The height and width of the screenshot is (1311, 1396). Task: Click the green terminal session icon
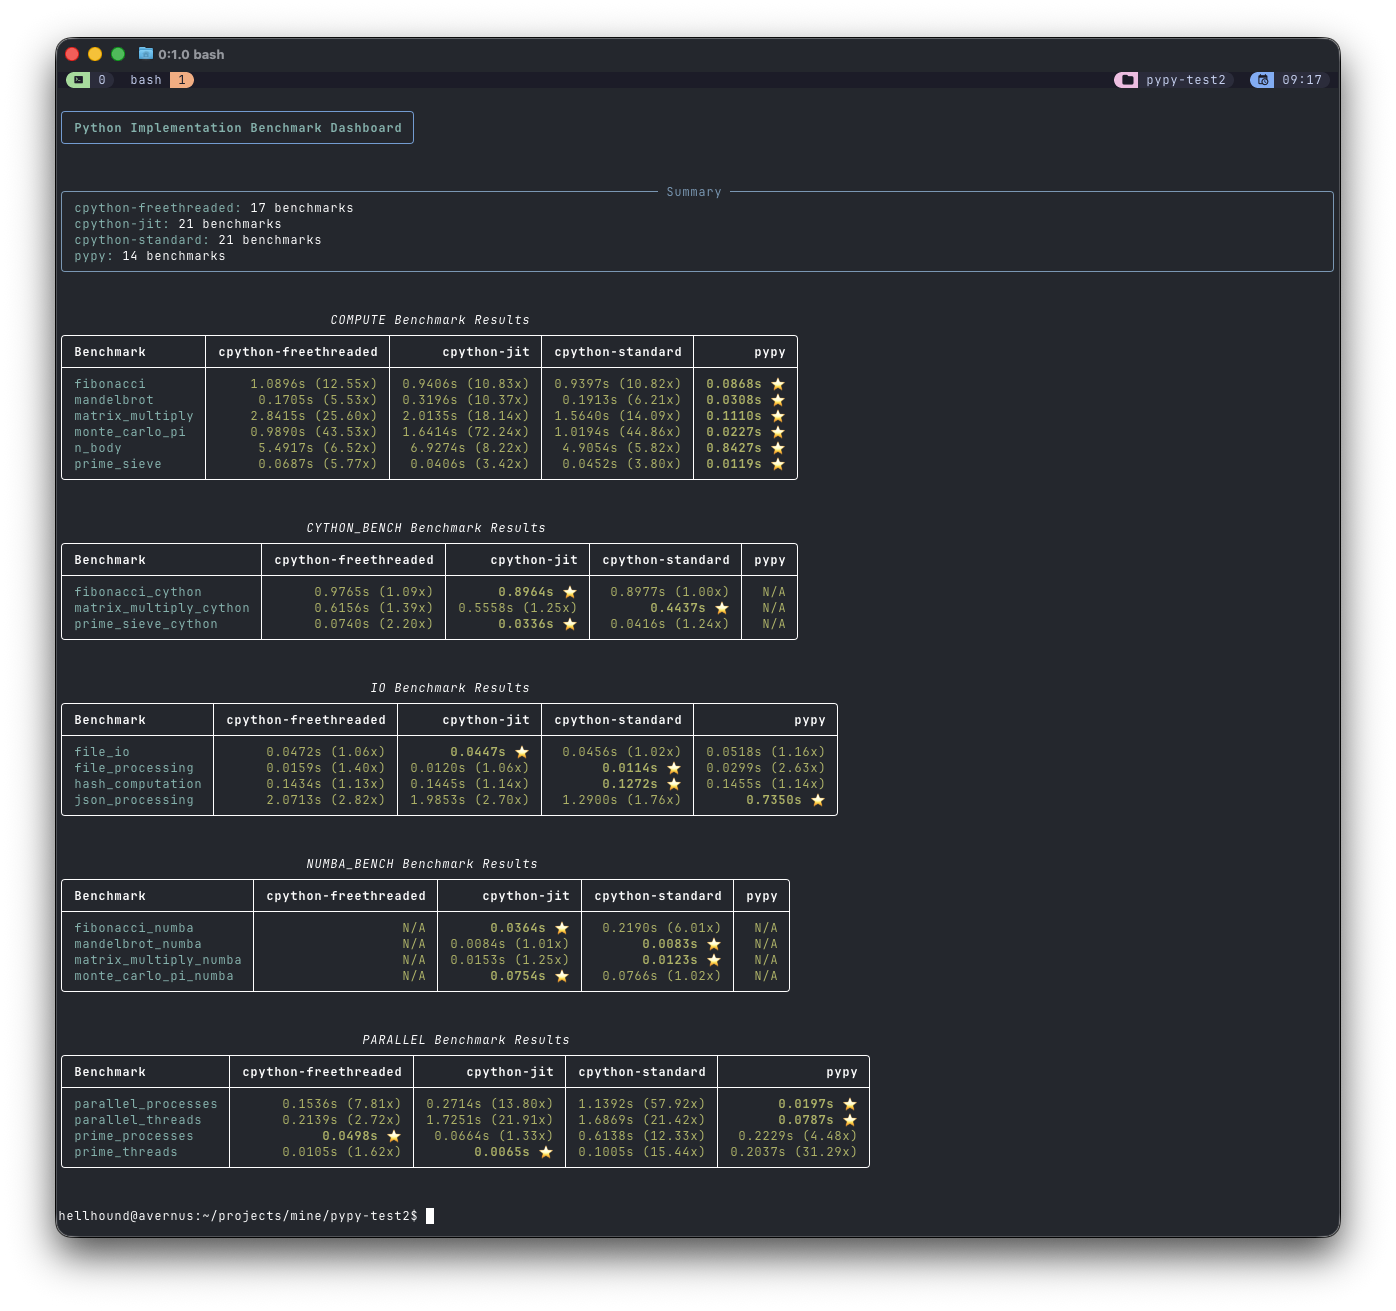point(78,80)
